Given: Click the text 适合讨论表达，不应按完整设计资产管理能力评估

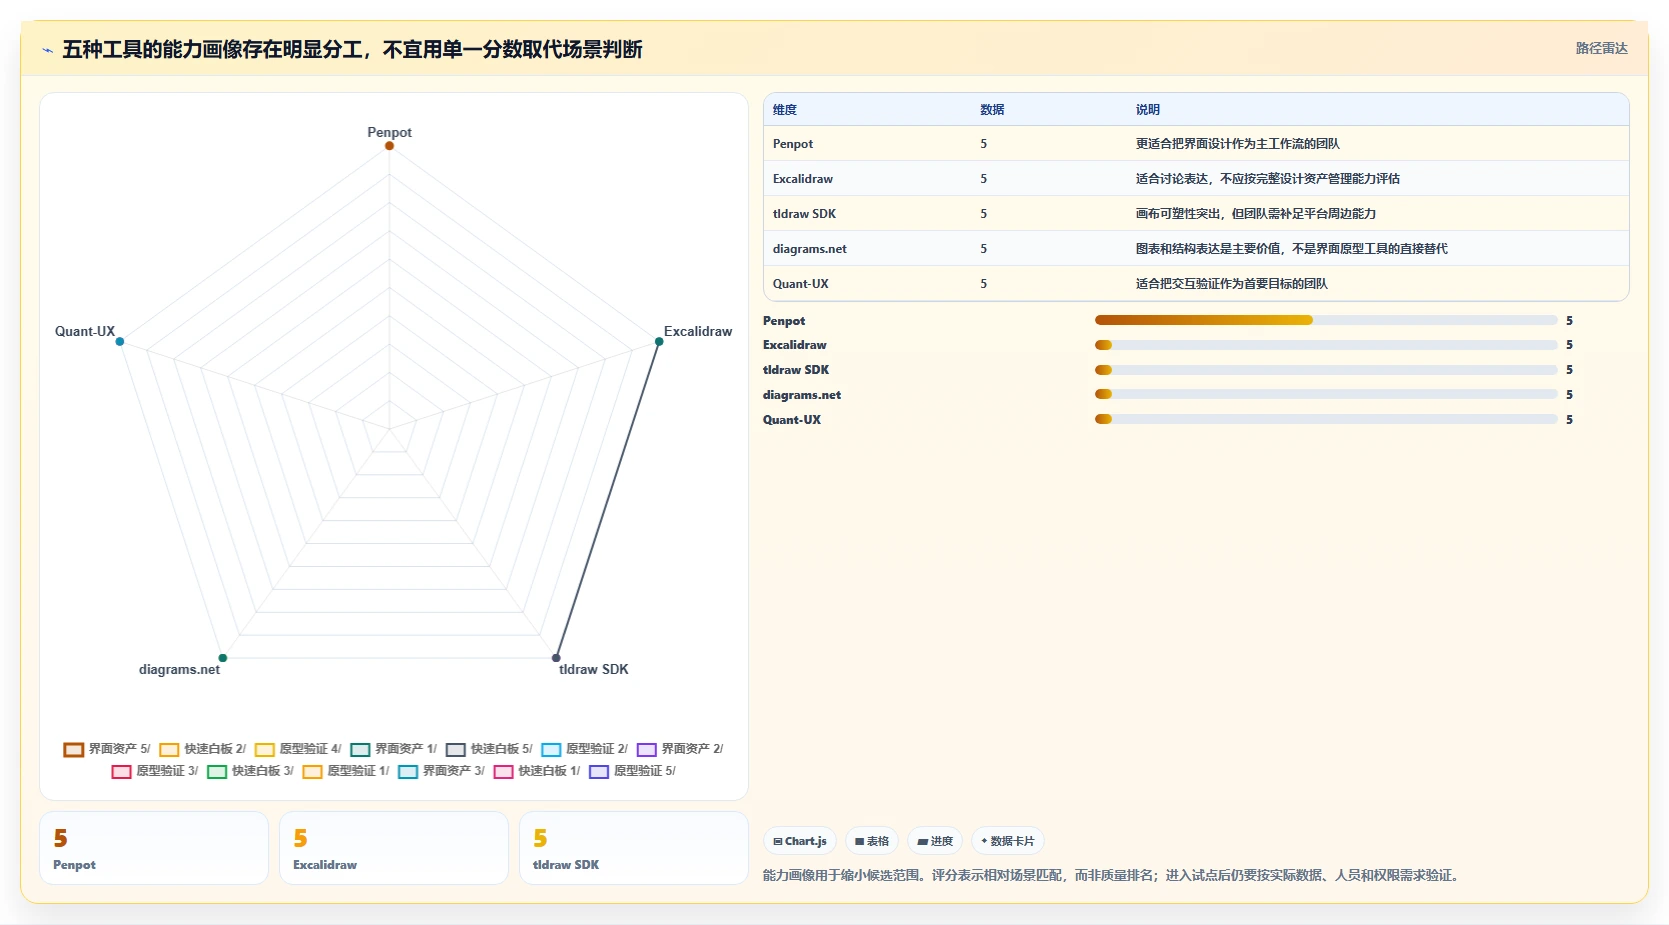Looking at the screenshot, I should (1268, 179).
